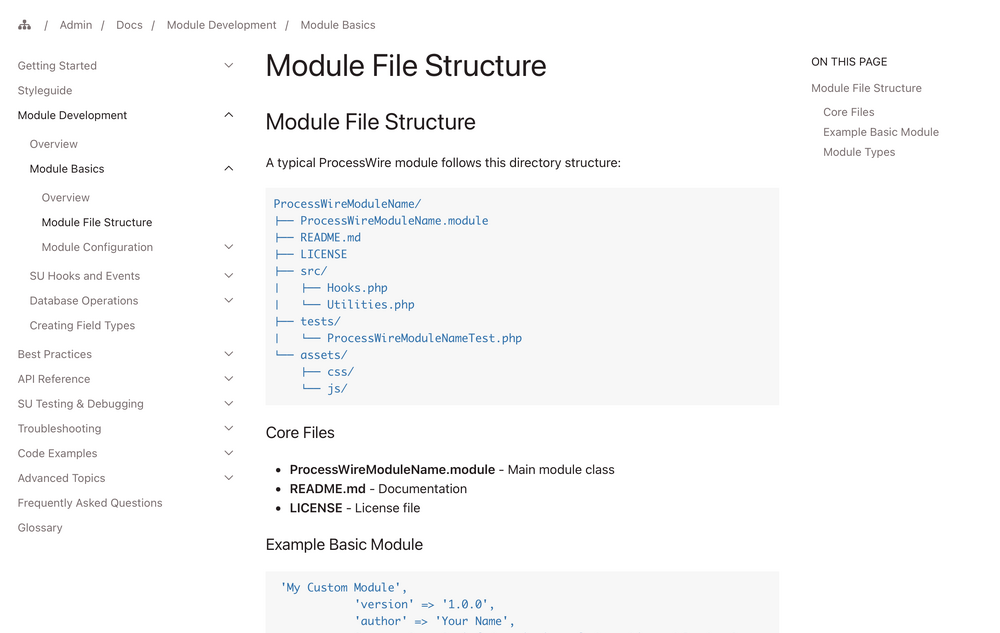Expand the Troubleshooting chevron

click(x=229, y=429)
